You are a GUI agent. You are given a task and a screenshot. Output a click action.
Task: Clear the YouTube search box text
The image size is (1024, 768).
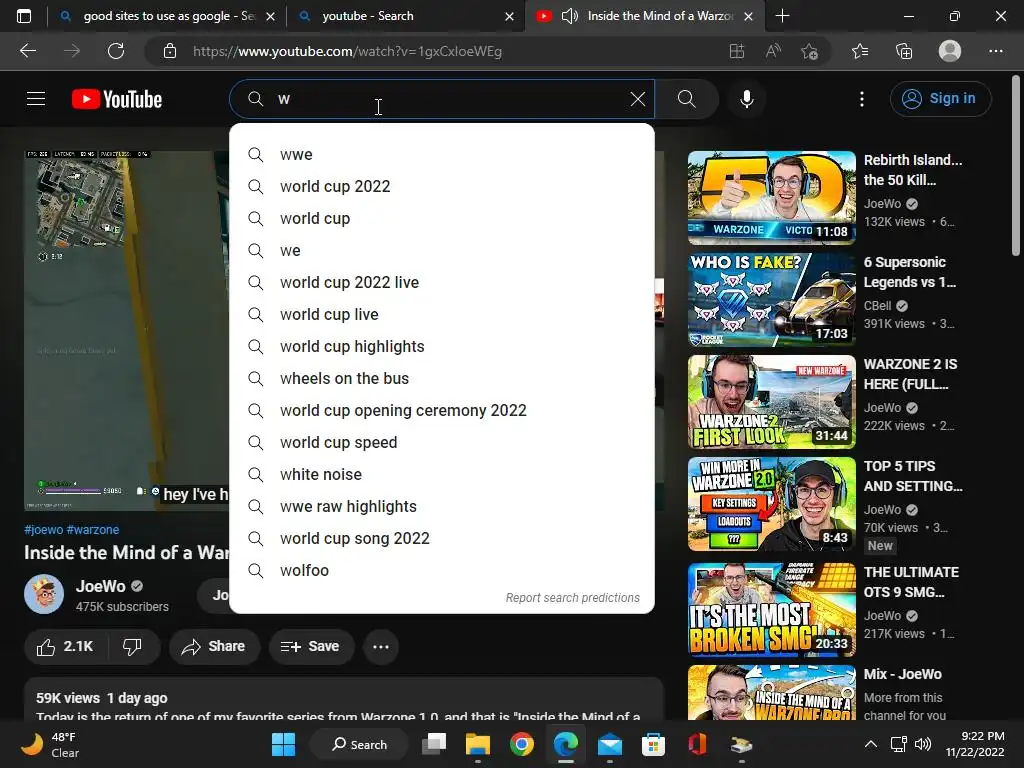point(637,99)
